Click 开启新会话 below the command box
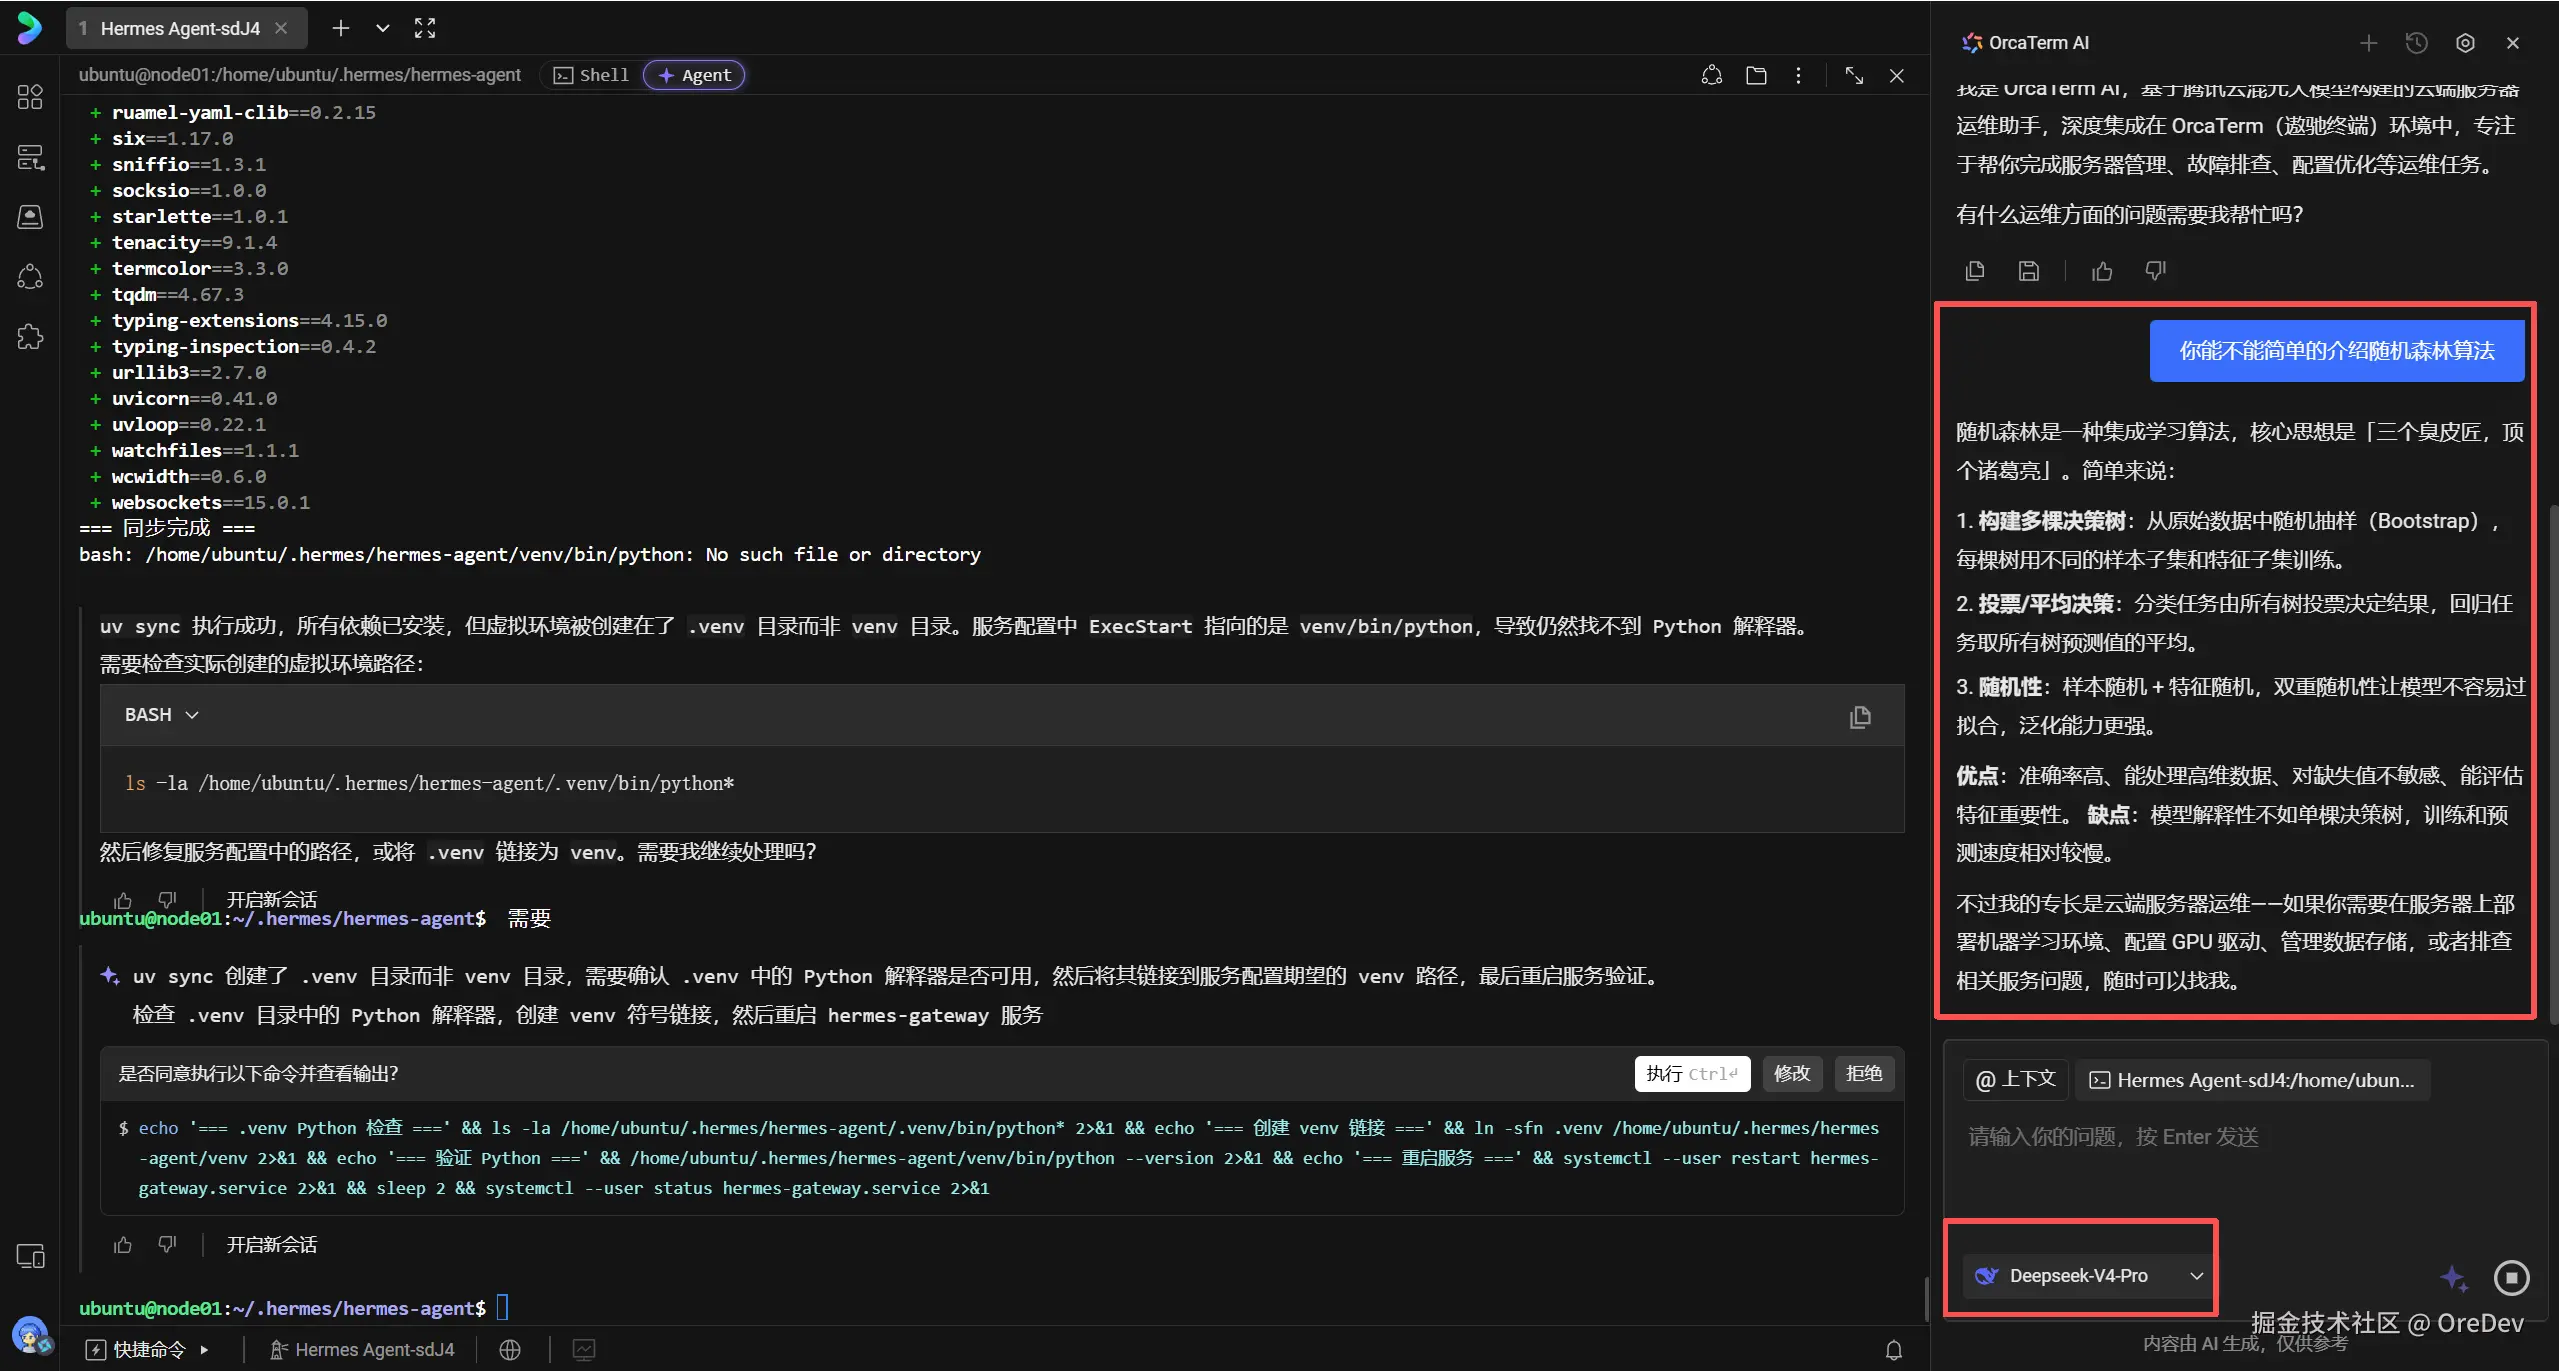2559x1371 pixels. click(x=272, y=1245)
